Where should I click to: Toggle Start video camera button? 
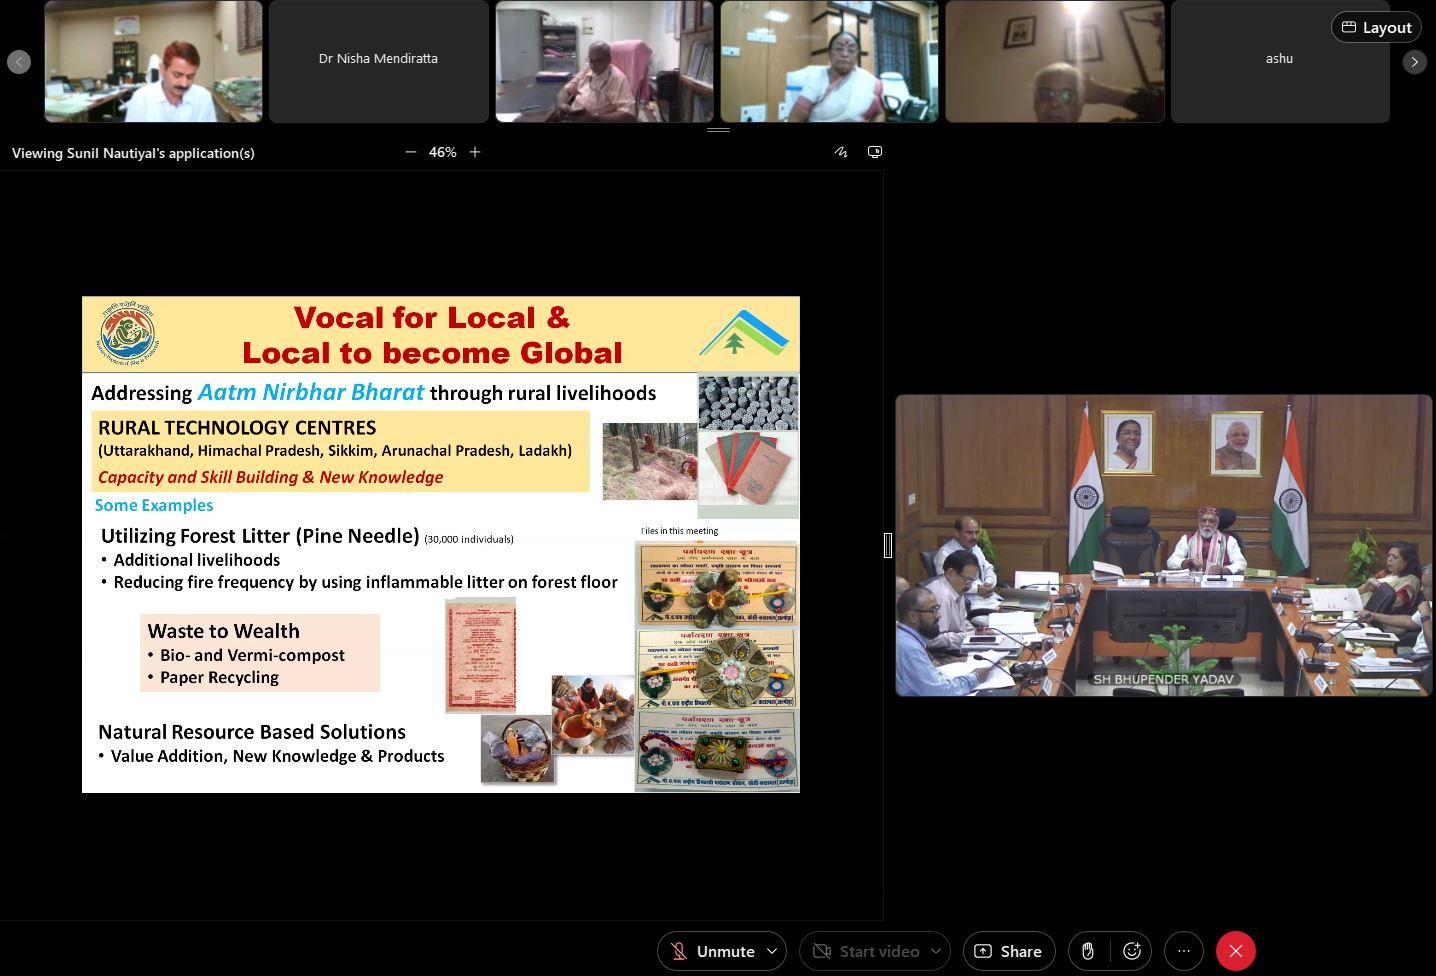pos(864,951)
